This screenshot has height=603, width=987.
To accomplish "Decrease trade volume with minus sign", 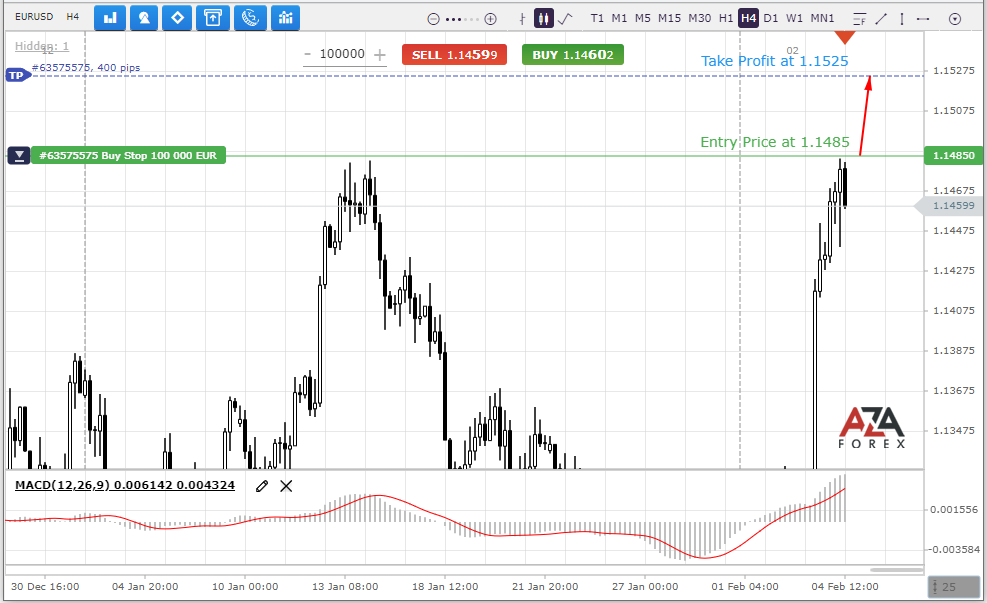I will click(x=307, y=55).
